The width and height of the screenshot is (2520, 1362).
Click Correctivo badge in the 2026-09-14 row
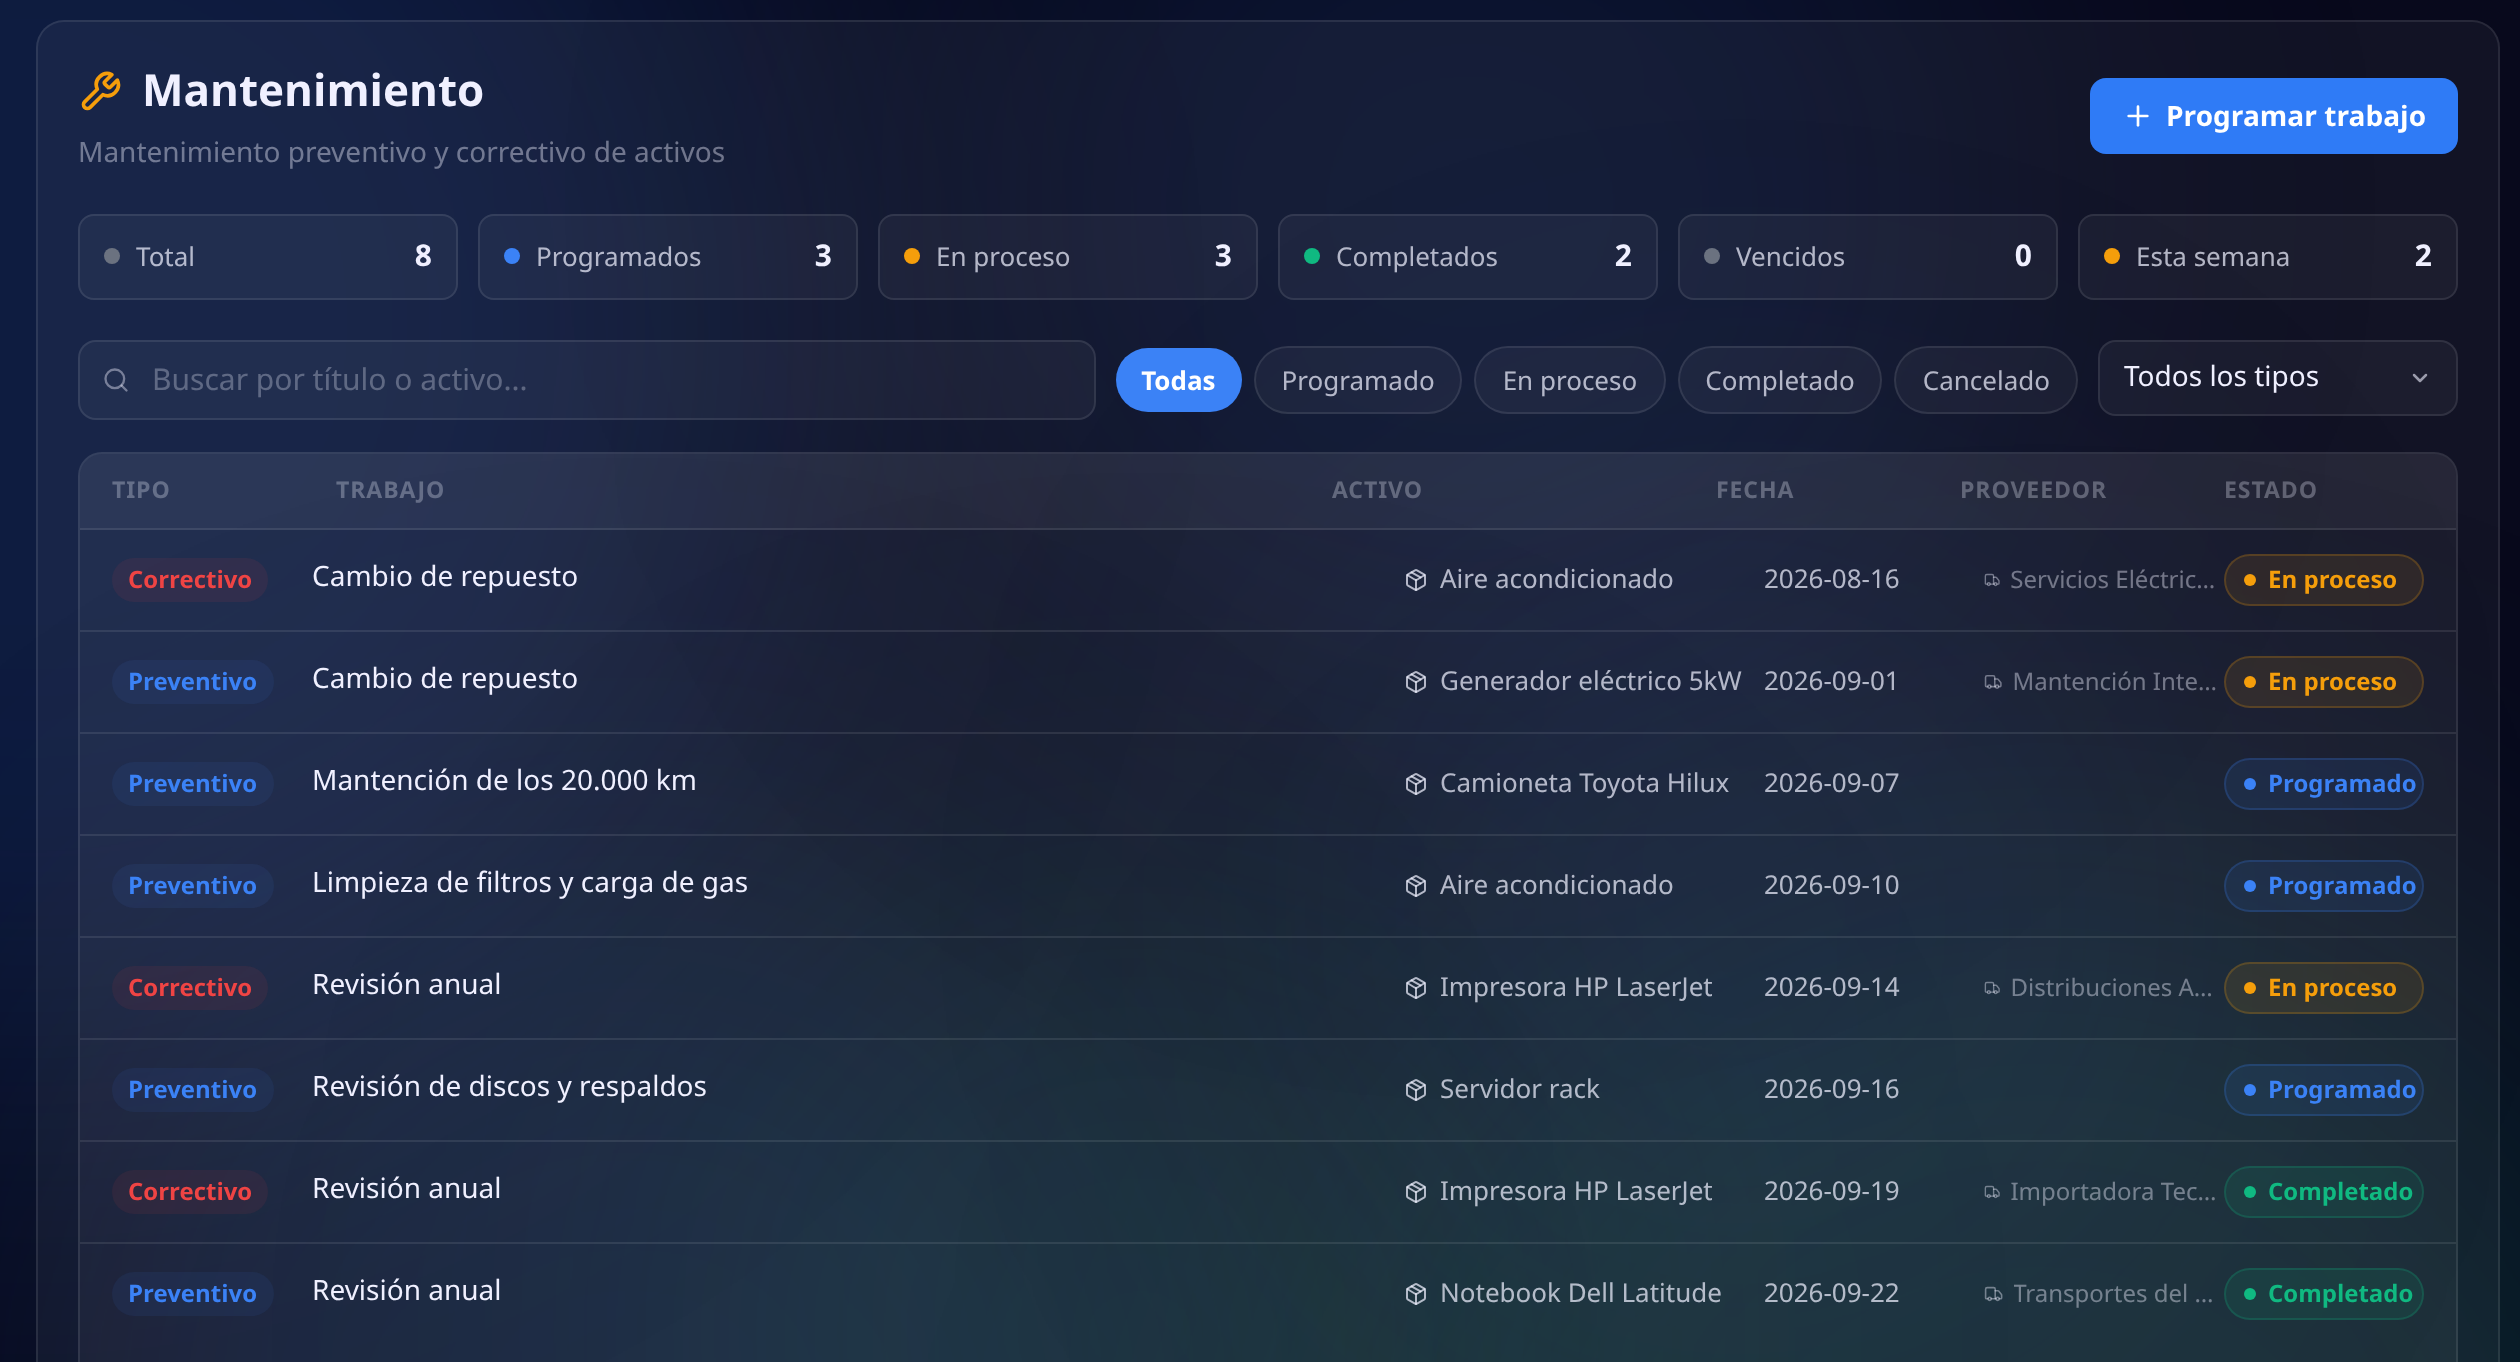(190, 988)
